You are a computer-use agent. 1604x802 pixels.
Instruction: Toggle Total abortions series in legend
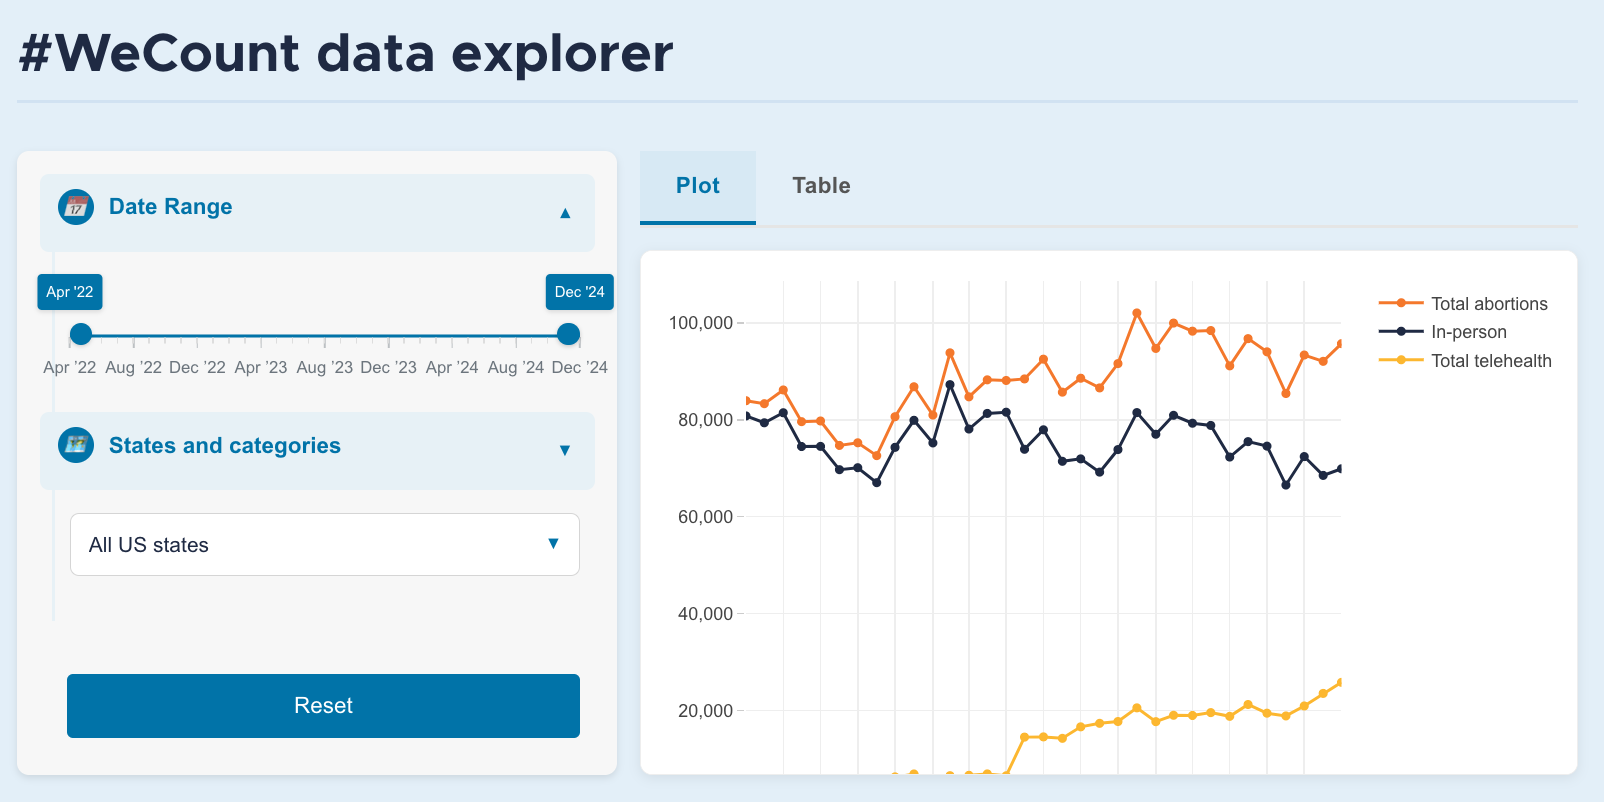pos(1463,303)
